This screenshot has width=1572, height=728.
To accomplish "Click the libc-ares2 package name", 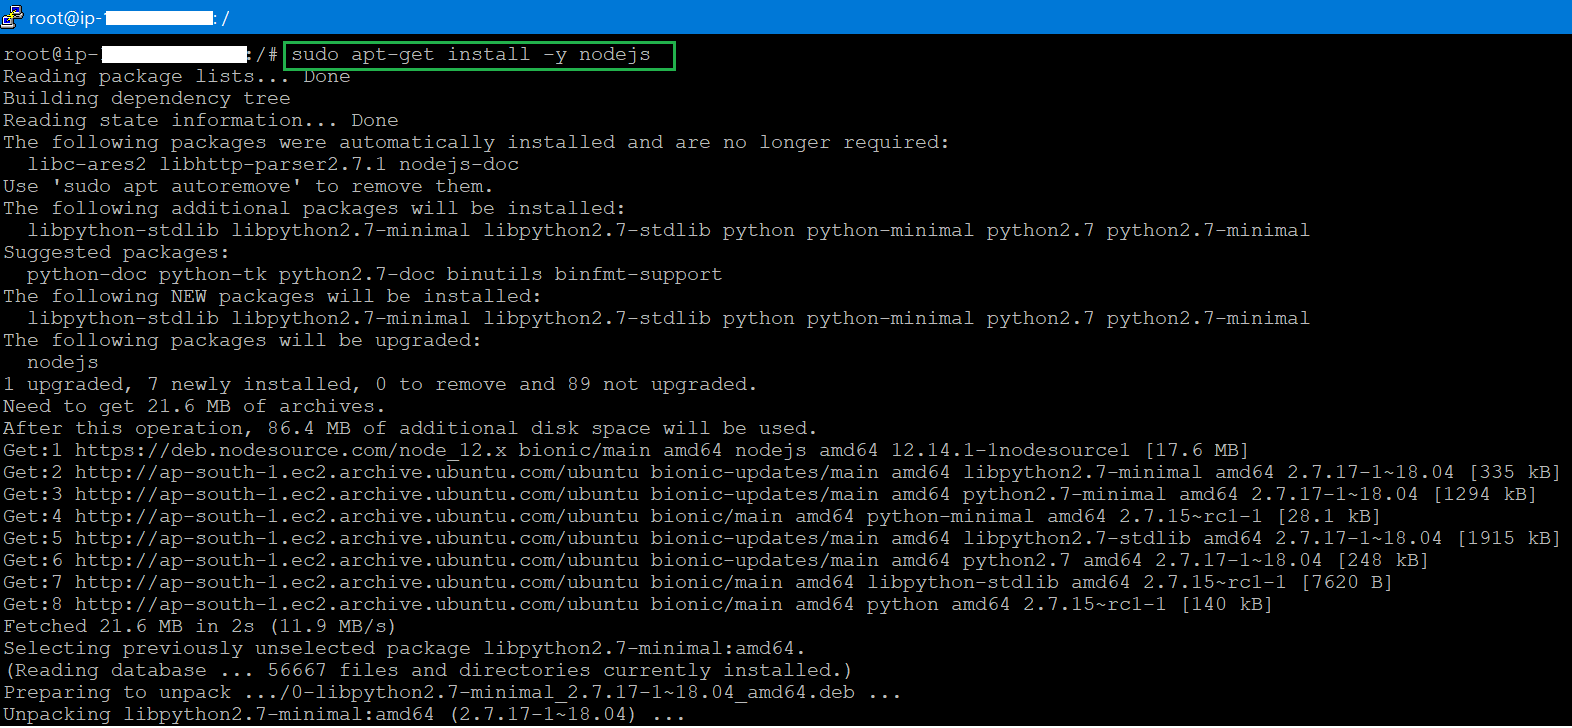I will pos(87,165).
